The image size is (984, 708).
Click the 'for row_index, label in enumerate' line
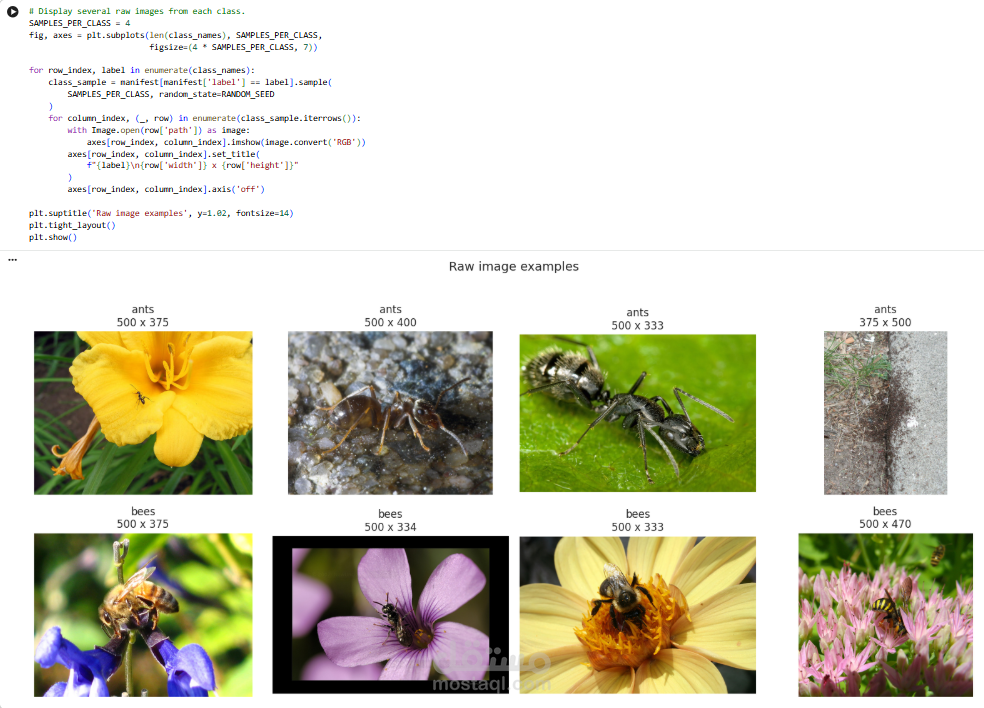tap(142, 70)
